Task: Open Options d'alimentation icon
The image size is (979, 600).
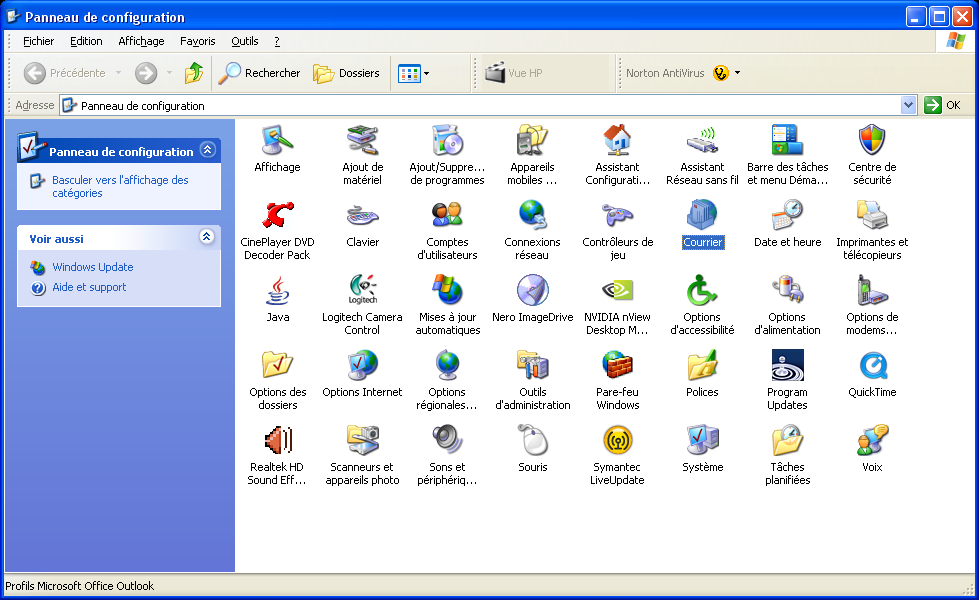Action: coord(787,291)
